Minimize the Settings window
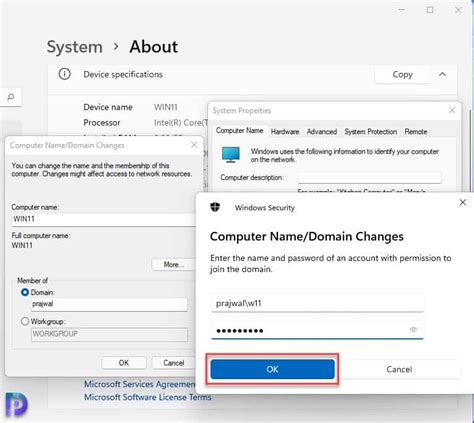474x423 pixels. 402,10
